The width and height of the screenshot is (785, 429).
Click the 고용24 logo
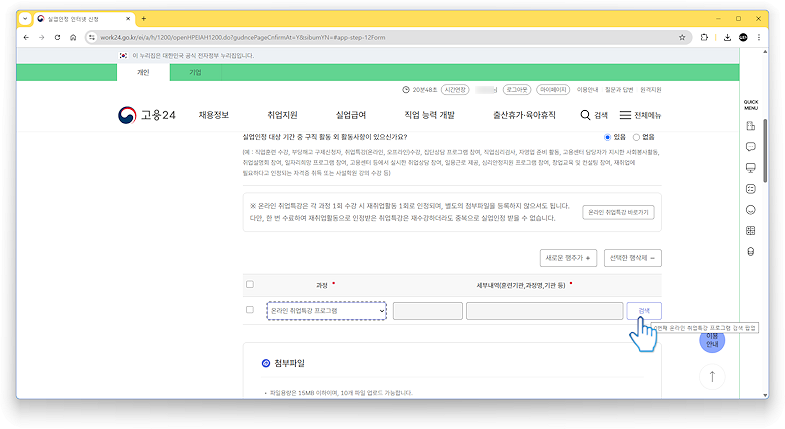click(x=147, y=115)
